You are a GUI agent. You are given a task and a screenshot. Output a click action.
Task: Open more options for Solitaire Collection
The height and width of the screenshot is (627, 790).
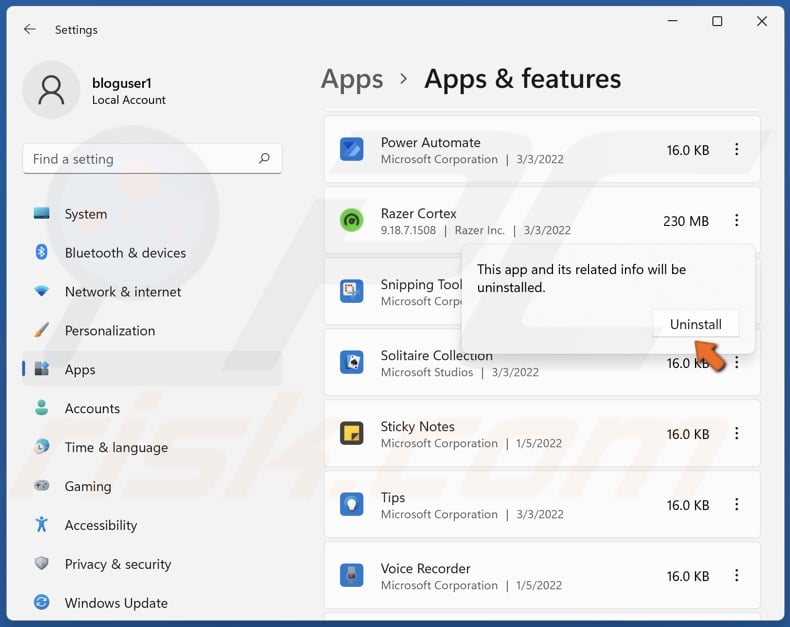tap(737, 362)
